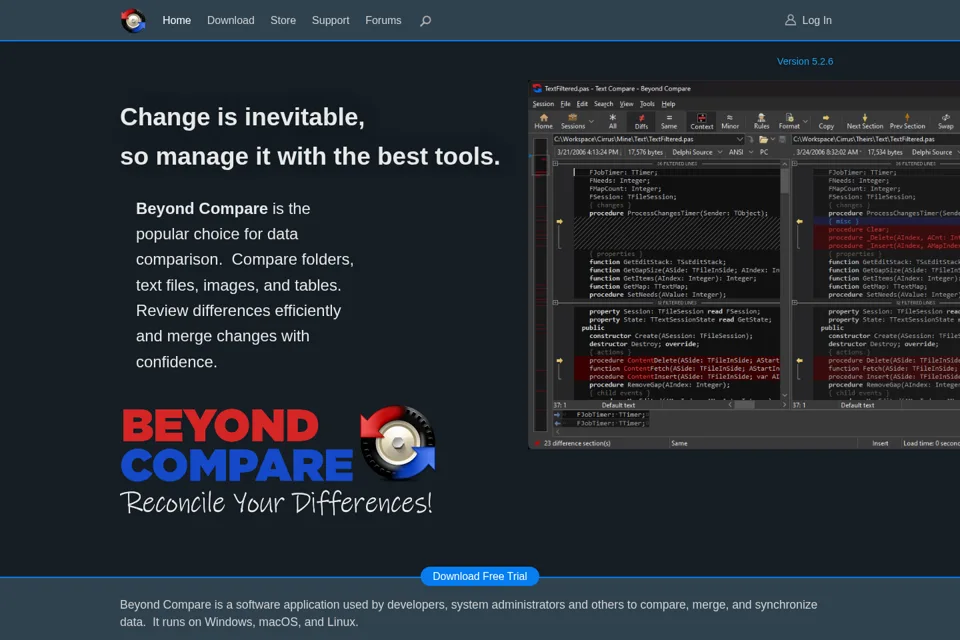Toggle the Context display filter
Viewport: 960px width, 640px height.
pyautogui.click(x=702, y=121)
